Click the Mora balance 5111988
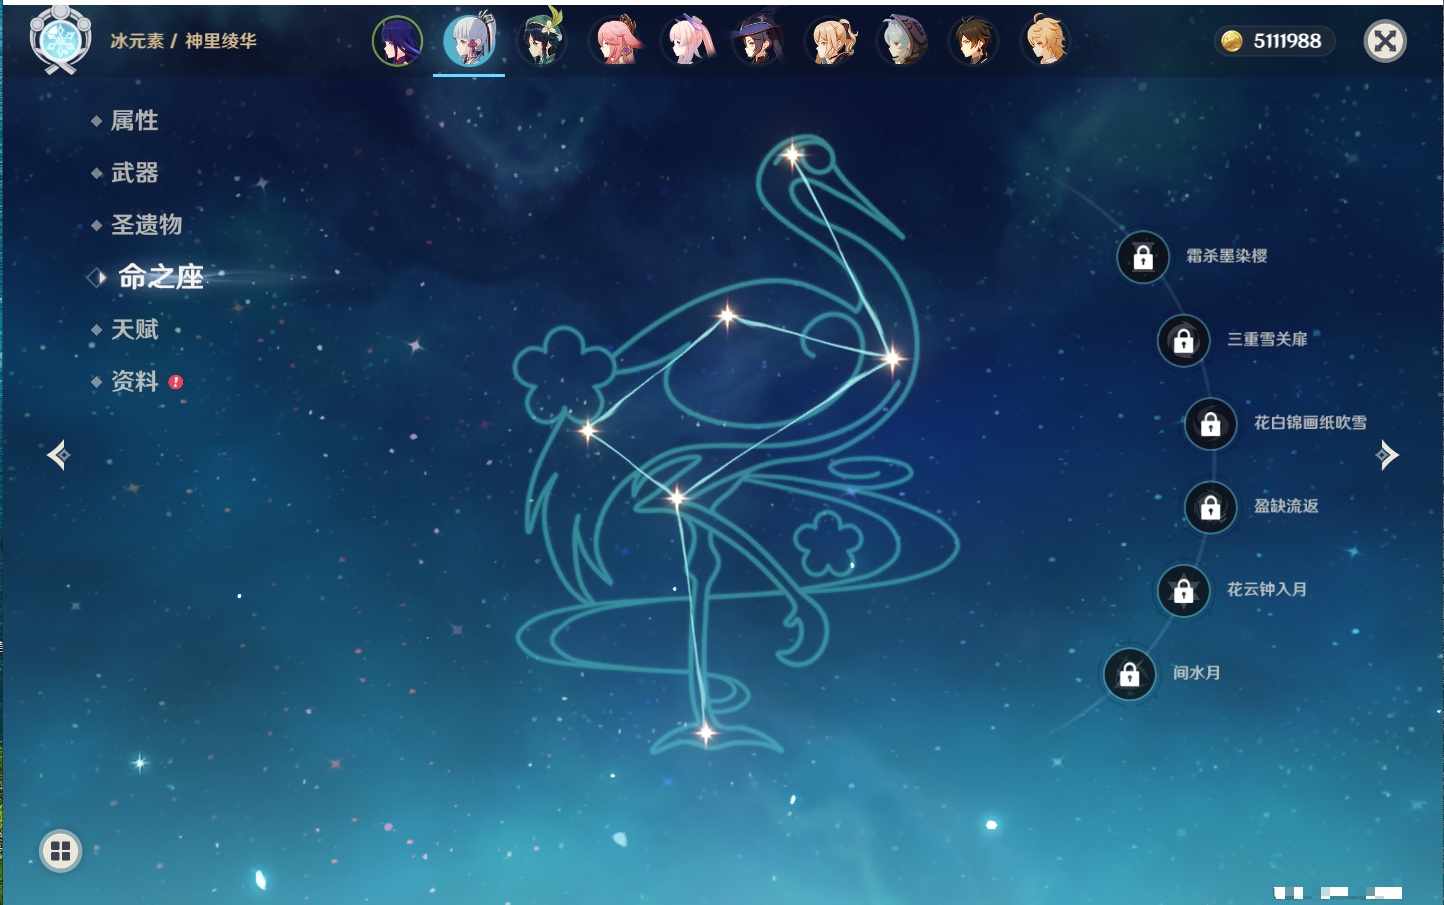The width and height of the screenshot is (1444, 905). 1287,41
